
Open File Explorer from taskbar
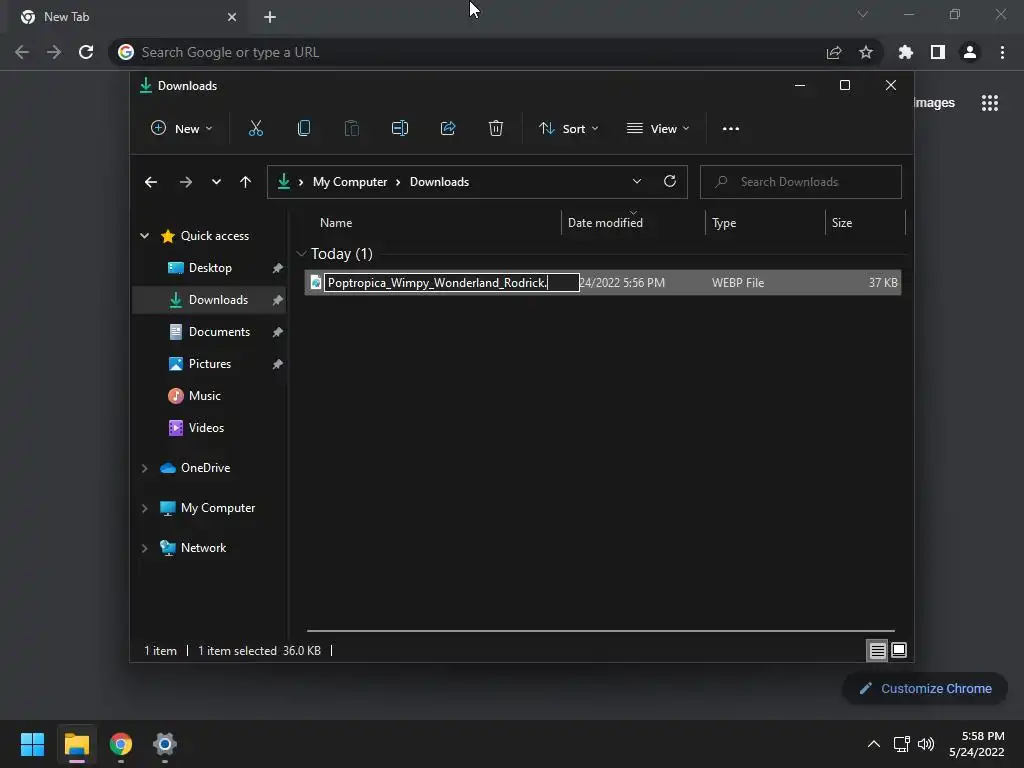76,744
